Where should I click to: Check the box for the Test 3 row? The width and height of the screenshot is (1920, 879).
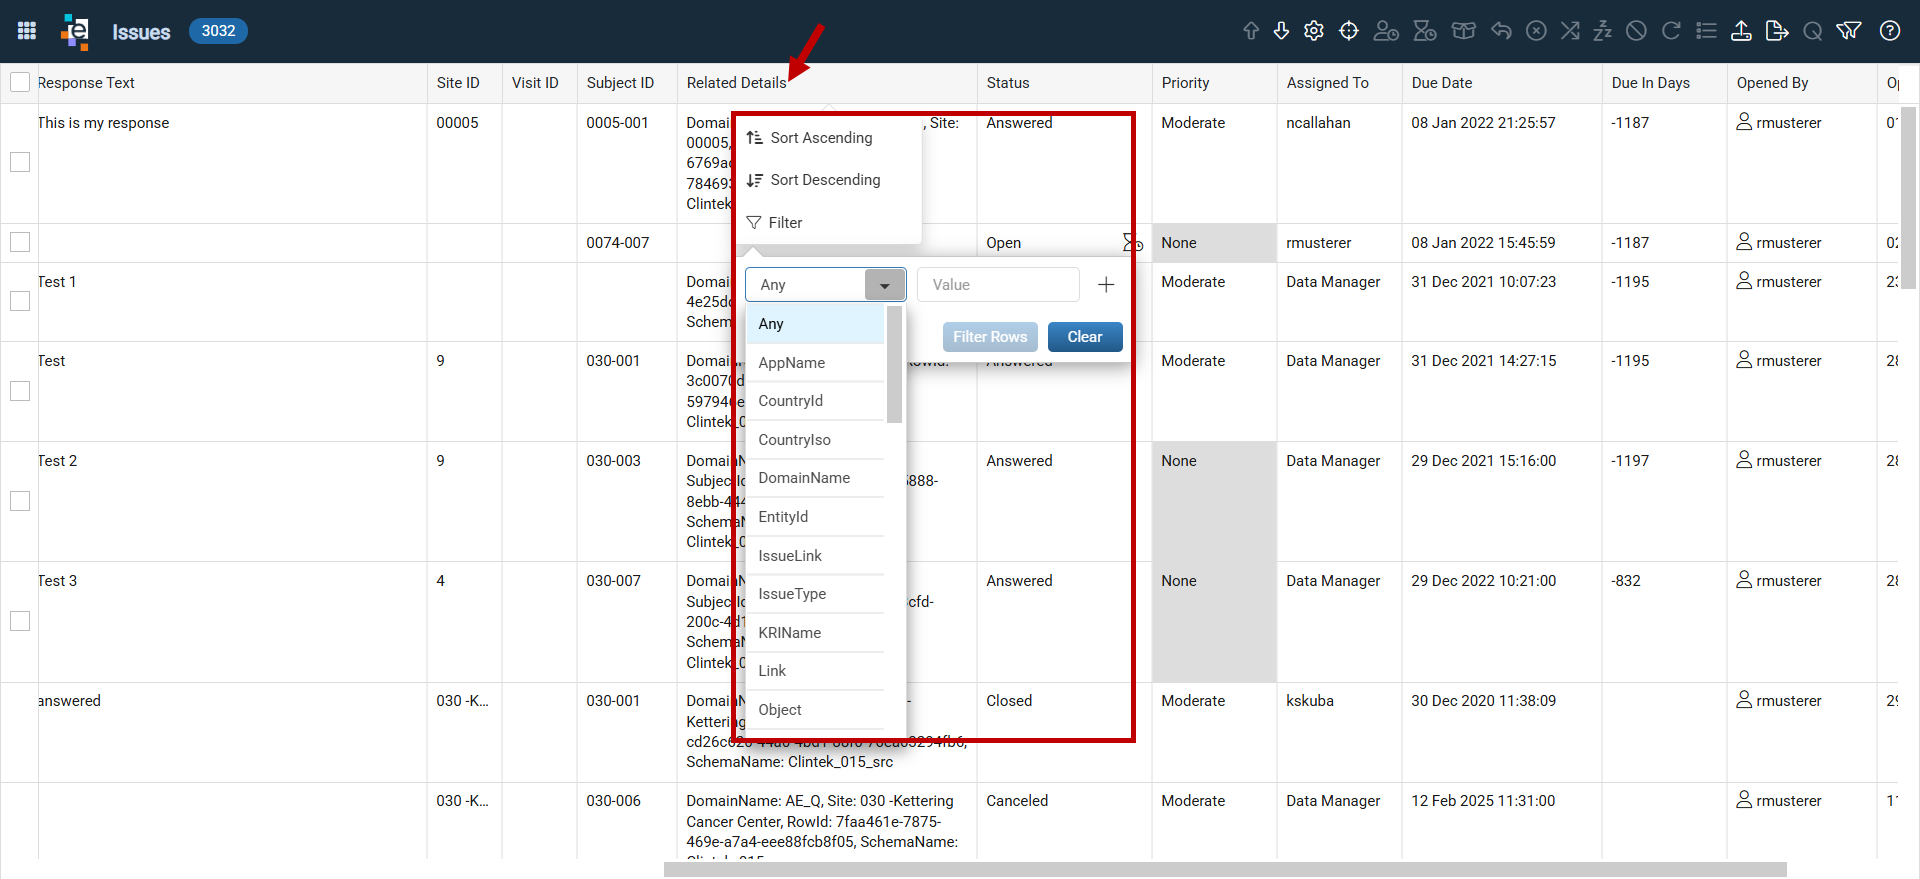click(x=20, y=621)
